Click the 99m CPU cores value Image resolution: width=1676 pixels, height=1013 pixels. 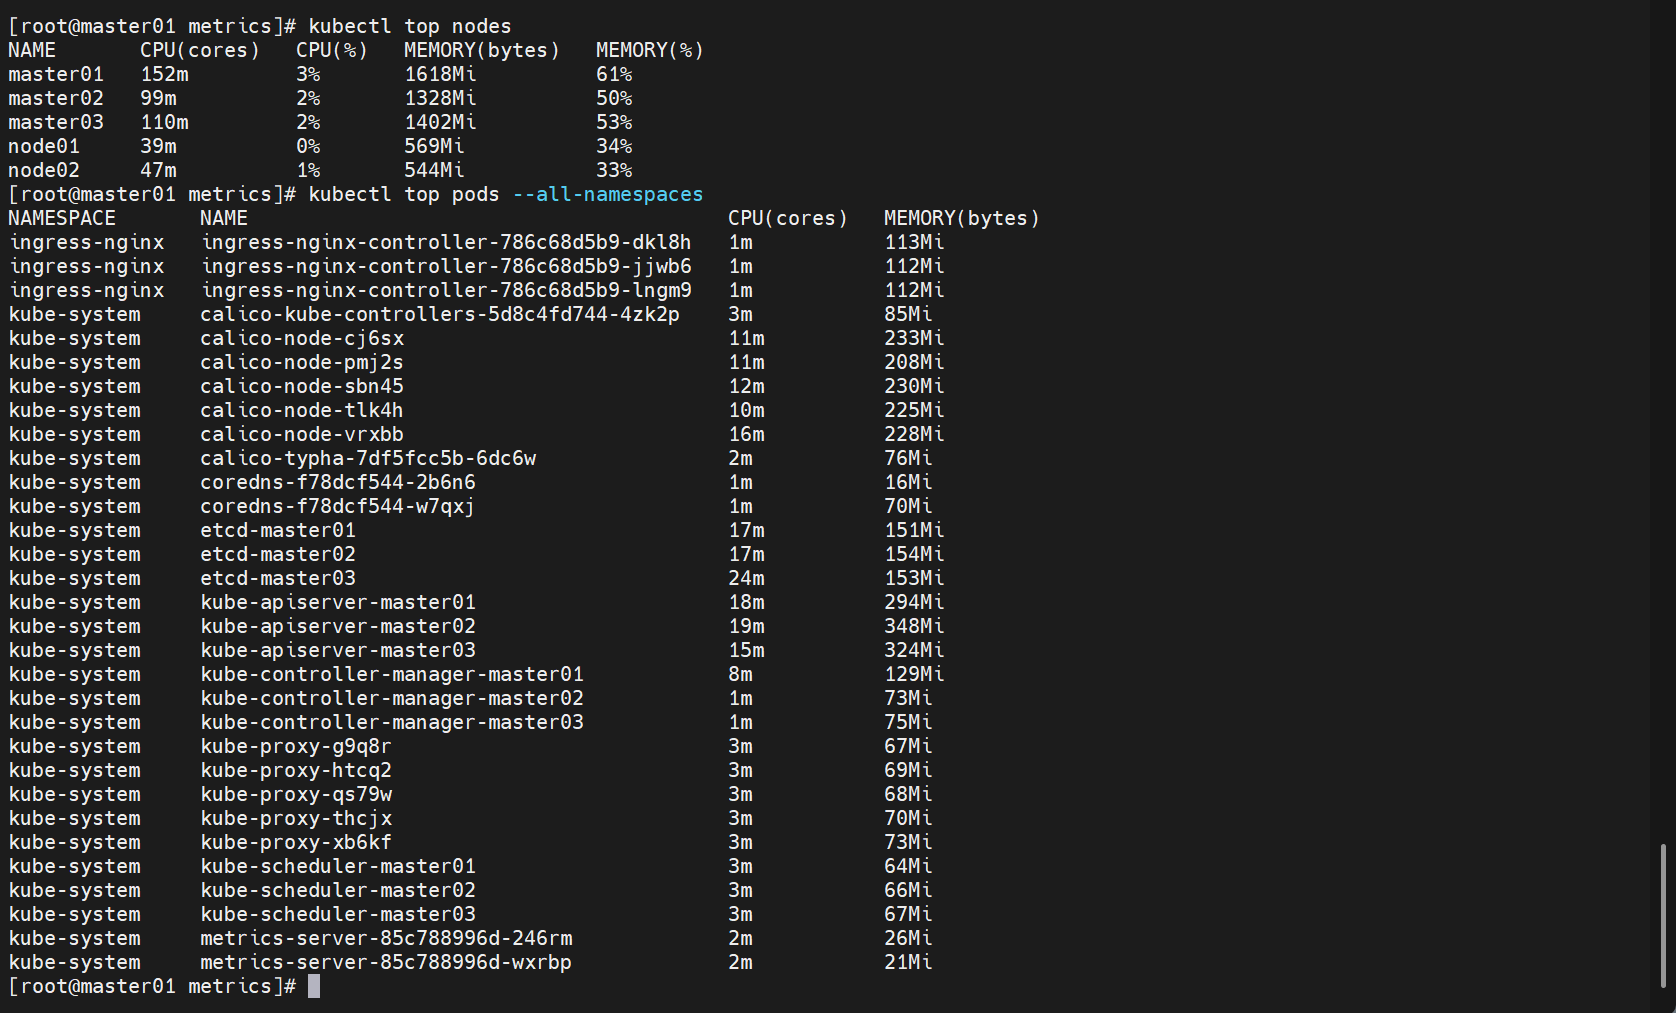158,98
